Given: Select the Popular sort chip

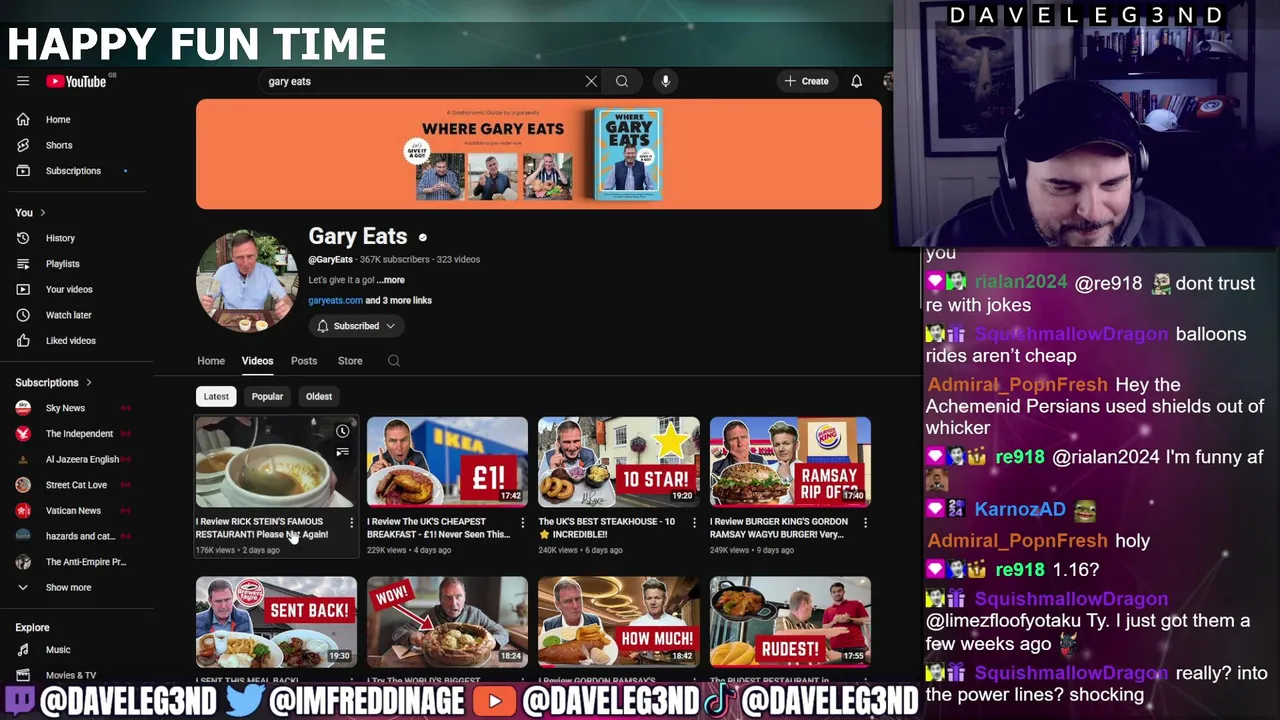Looking at the screenshot, I should pyautogui.click(x=267, y=397).
